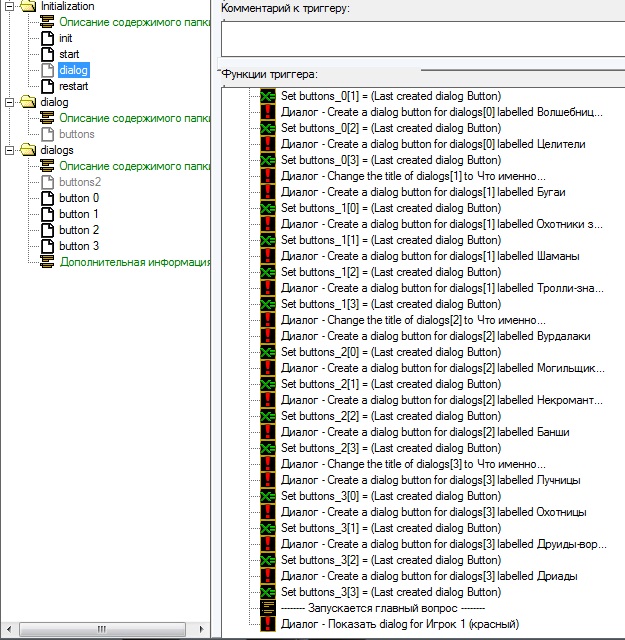Click the comment icon under dialog folder
Viewport: 625px width, 640px height.
point(47,118)
